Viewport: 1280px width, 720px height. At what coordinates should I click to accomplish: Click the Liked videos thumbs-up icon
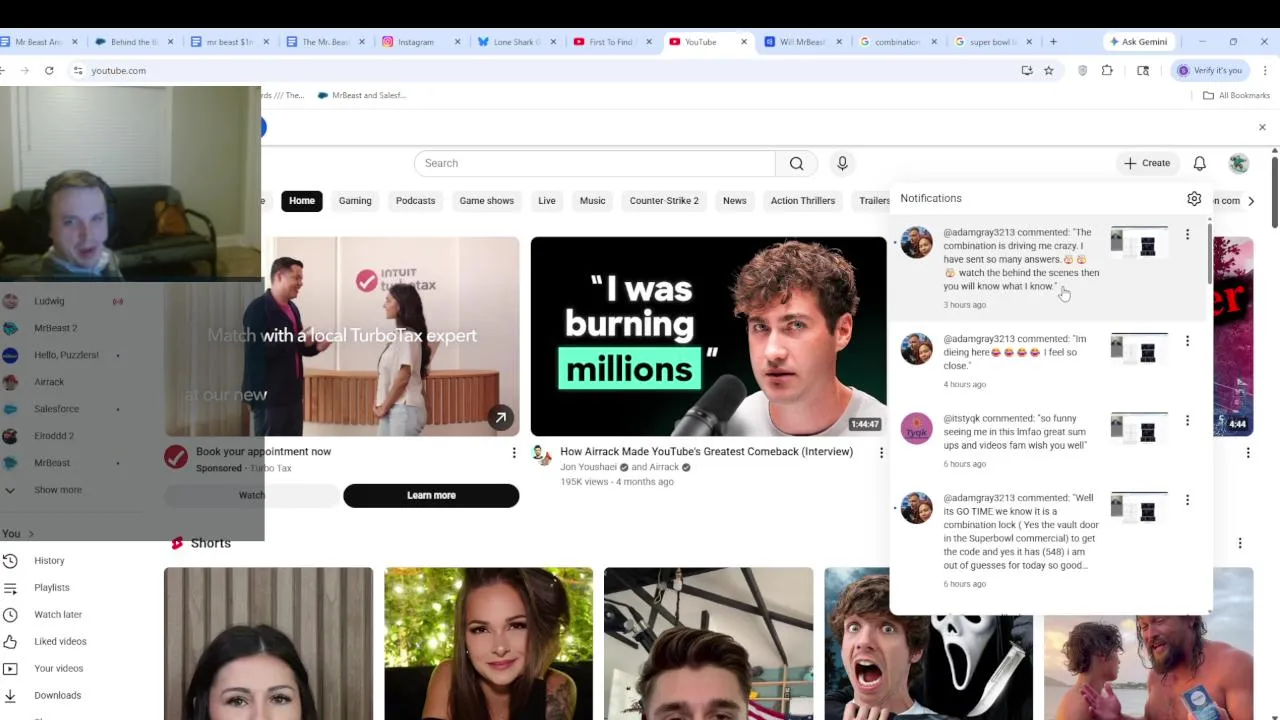(x=10, y=642)
